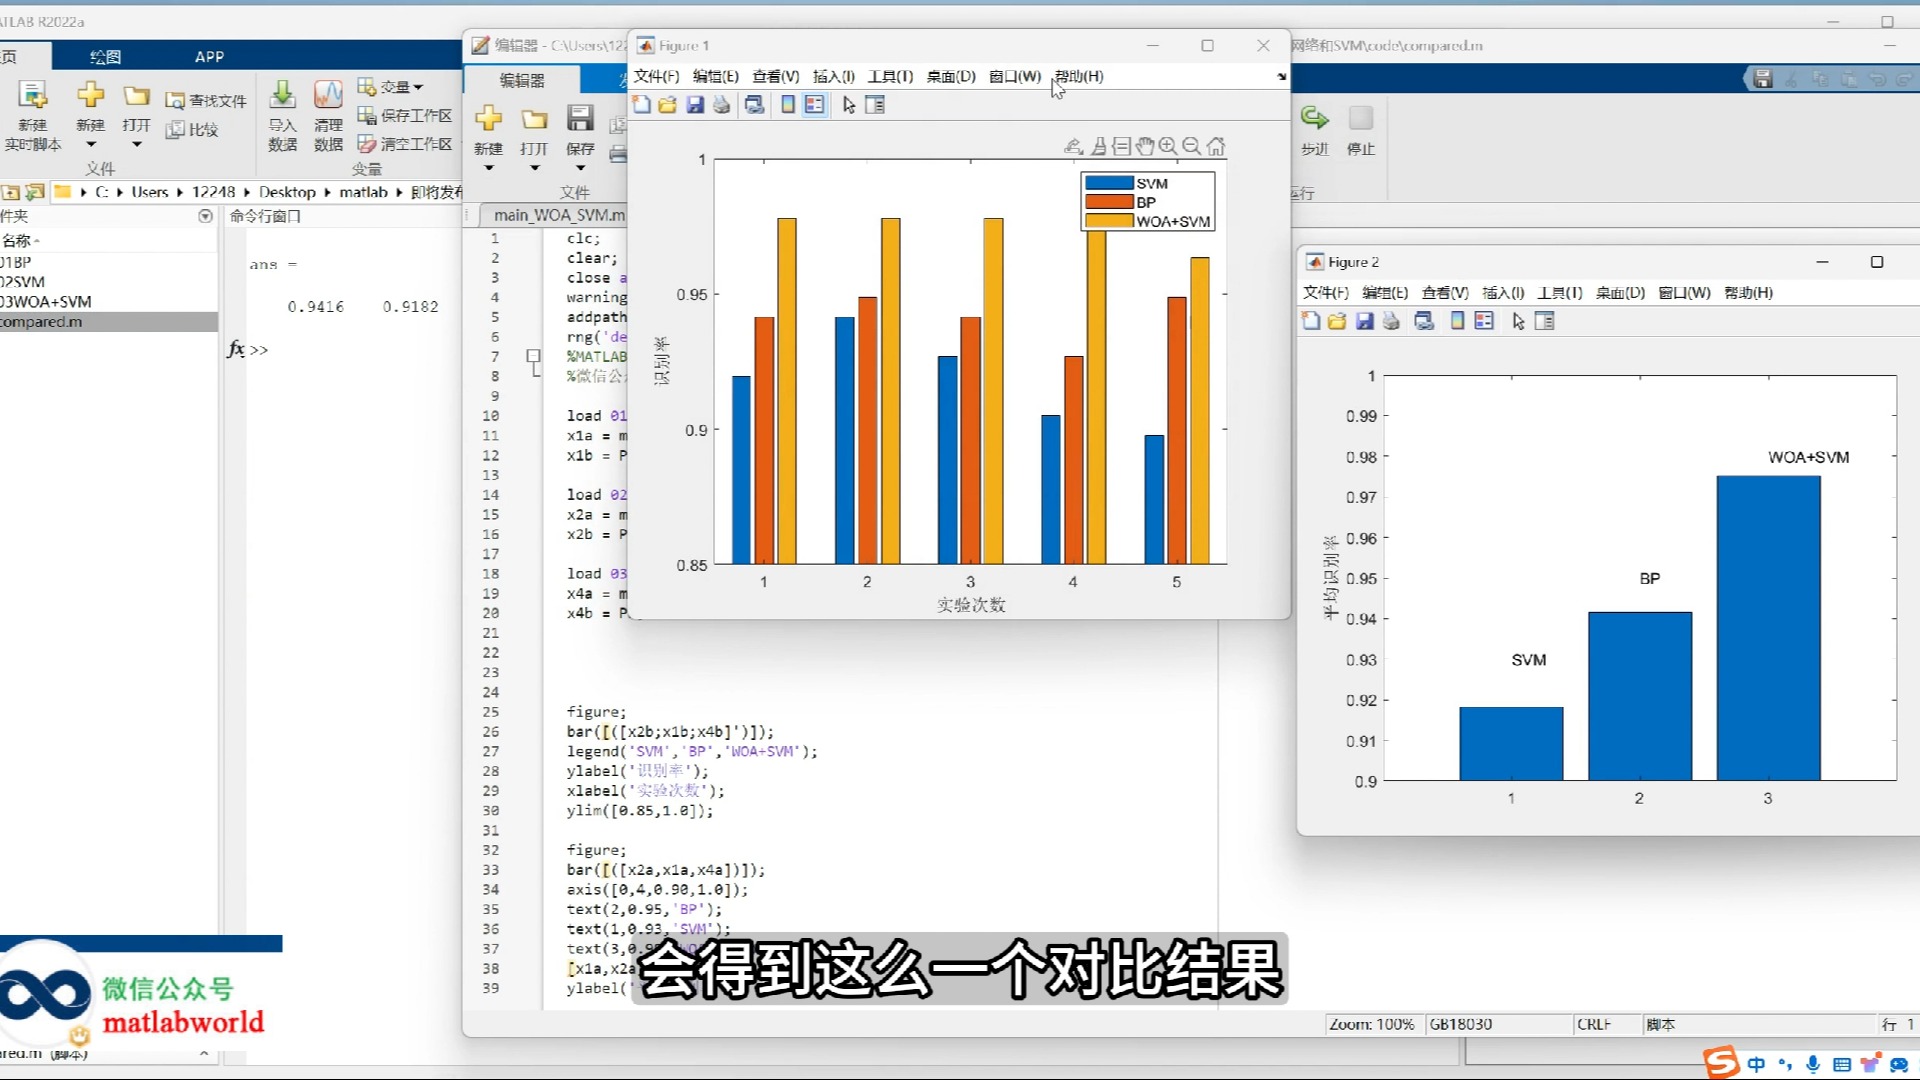Image resolution: width=1920 pixels, height=1080 pixels.
Task: Click New Figure icon in Figure 1 toolbar
Action: [642, 105]
